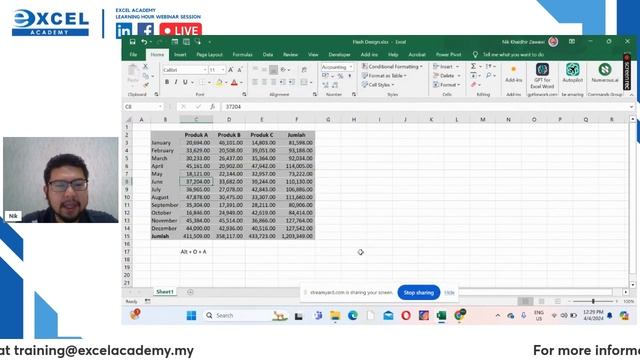Click the Format Painter brush icon
Screen dimensions: 640x360
click(145, 85)
